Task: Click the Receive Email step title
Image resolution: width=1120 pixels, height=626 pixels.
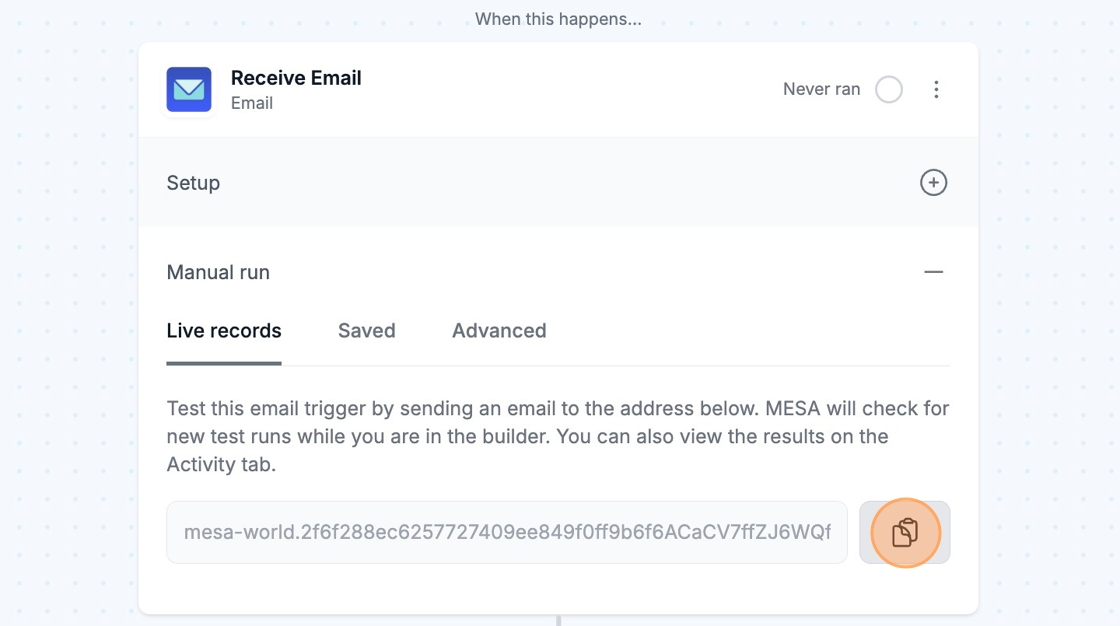Action: click(296, 78)
